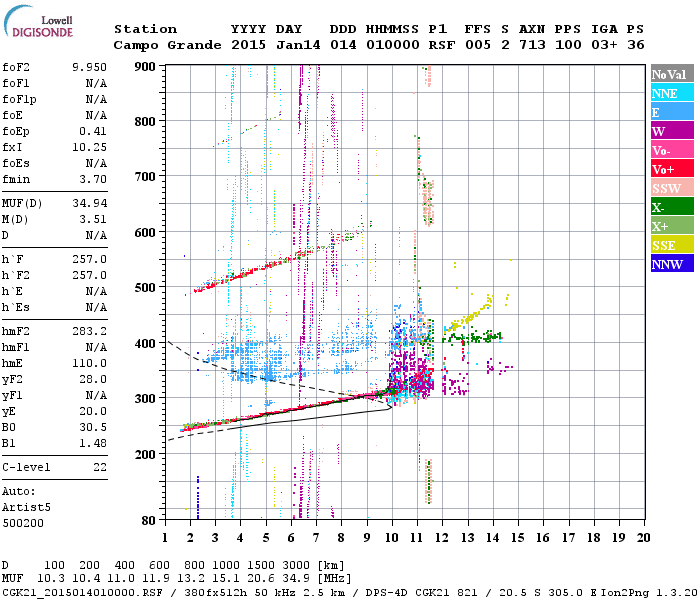The width and height of the screenshot is (700, 600).
Task: Select the hmE value 110.0
Action: click(89, 363)
